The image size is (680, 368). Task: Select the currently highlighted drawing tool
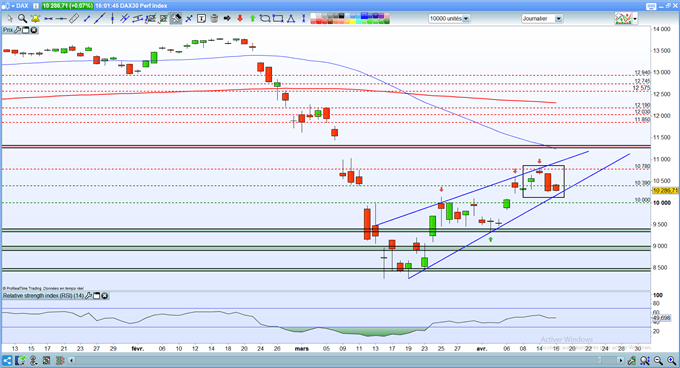point(176,19)
